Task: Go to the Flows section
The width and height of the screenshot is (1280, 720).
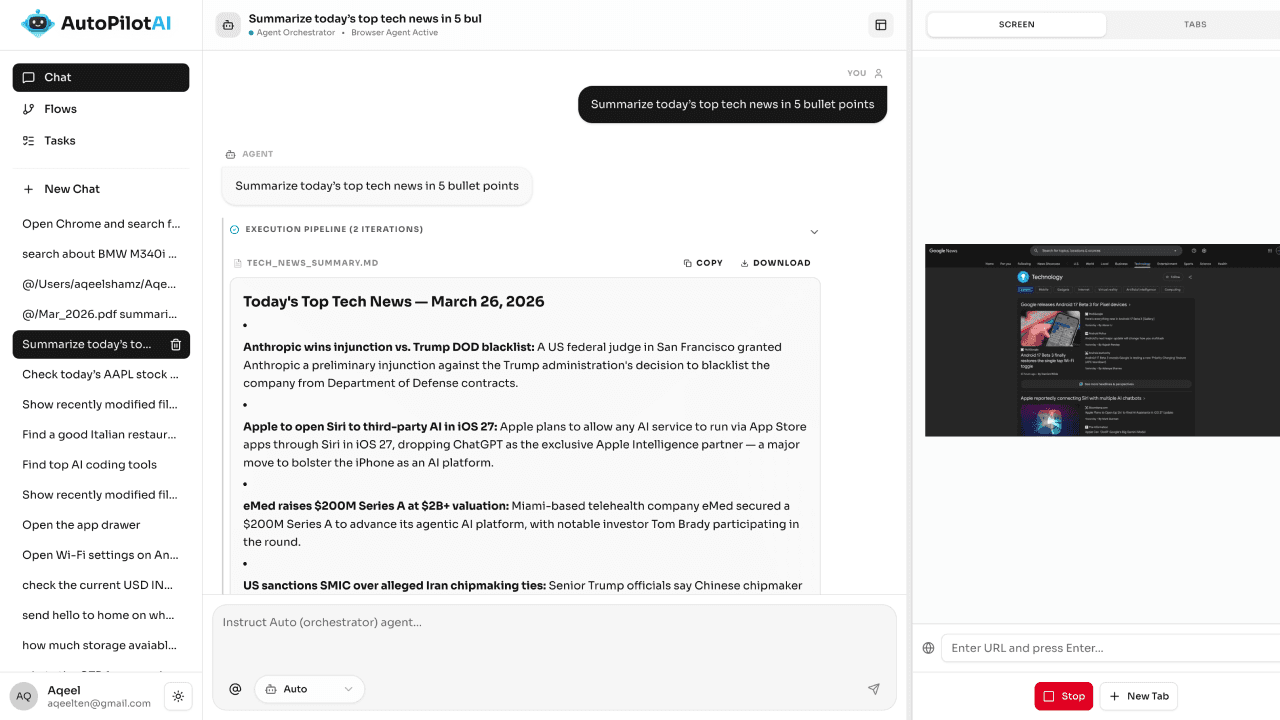Action: click(x=101, y=109)
